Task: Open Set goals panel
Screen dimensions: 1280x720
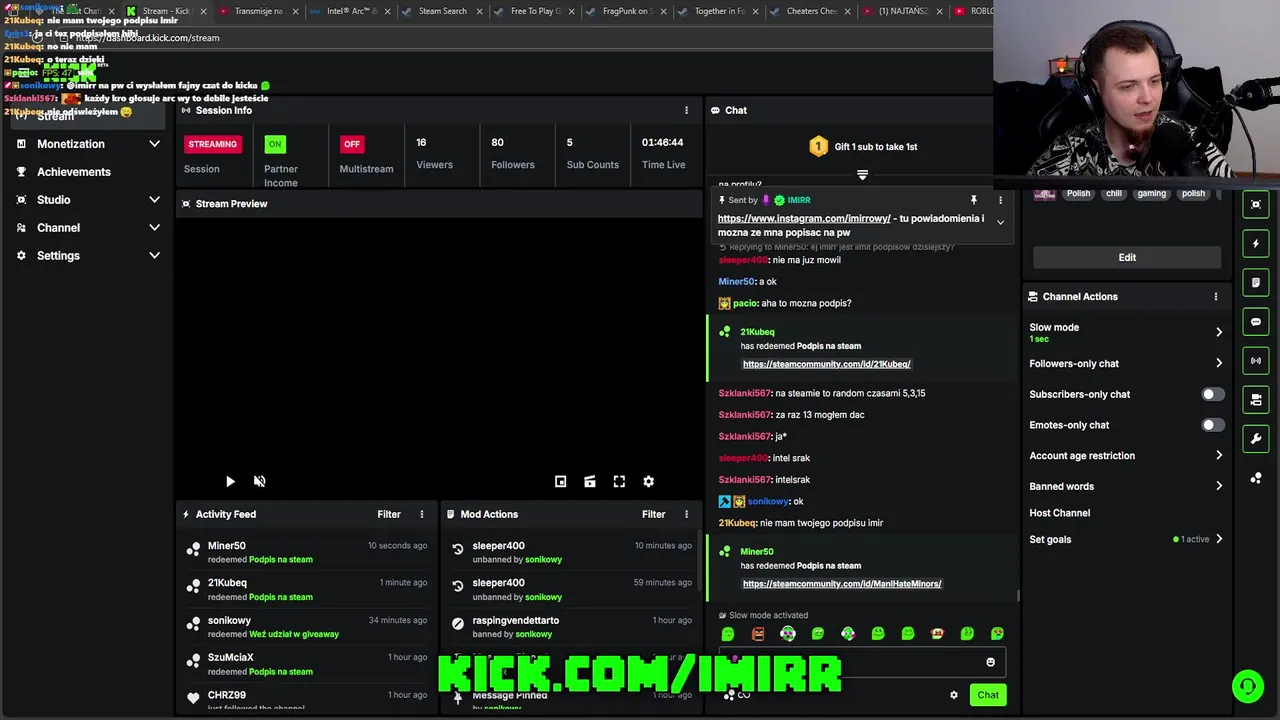Action: pos(1218,539)
